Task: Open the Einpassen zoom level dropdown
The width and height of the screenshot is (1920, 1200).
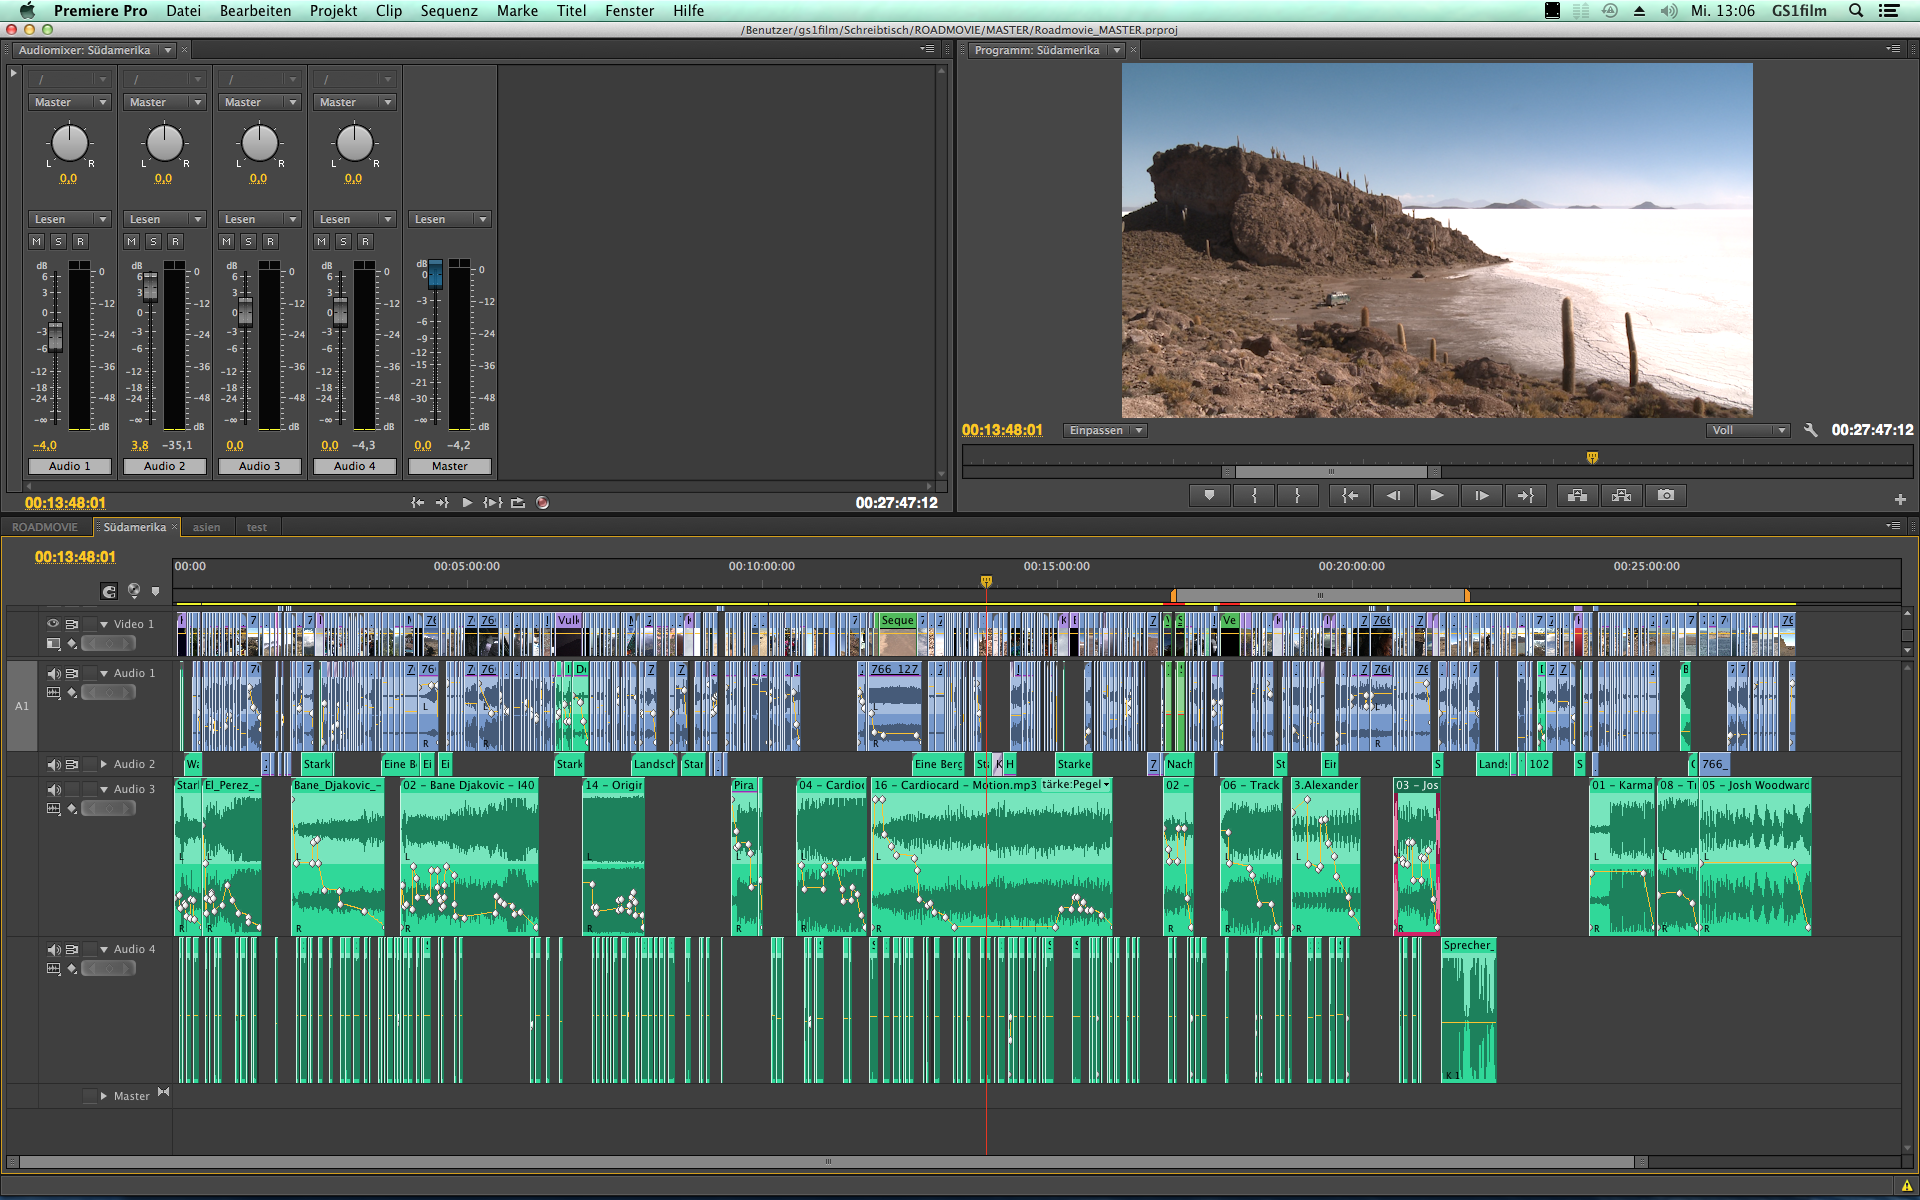Action: click(x=1104, y=430)
